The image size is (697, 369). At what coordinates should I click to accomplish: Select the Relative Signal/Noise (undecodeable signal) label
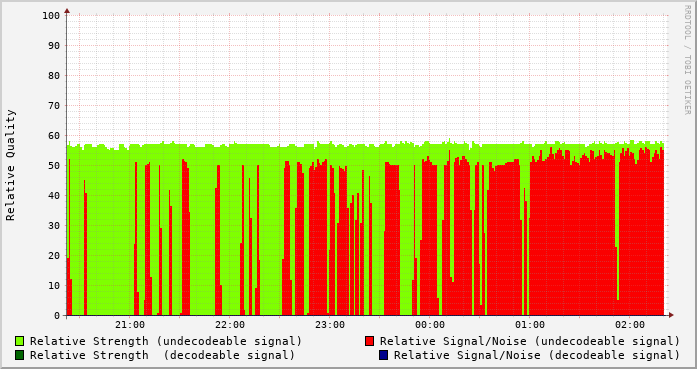pos(530,341)
